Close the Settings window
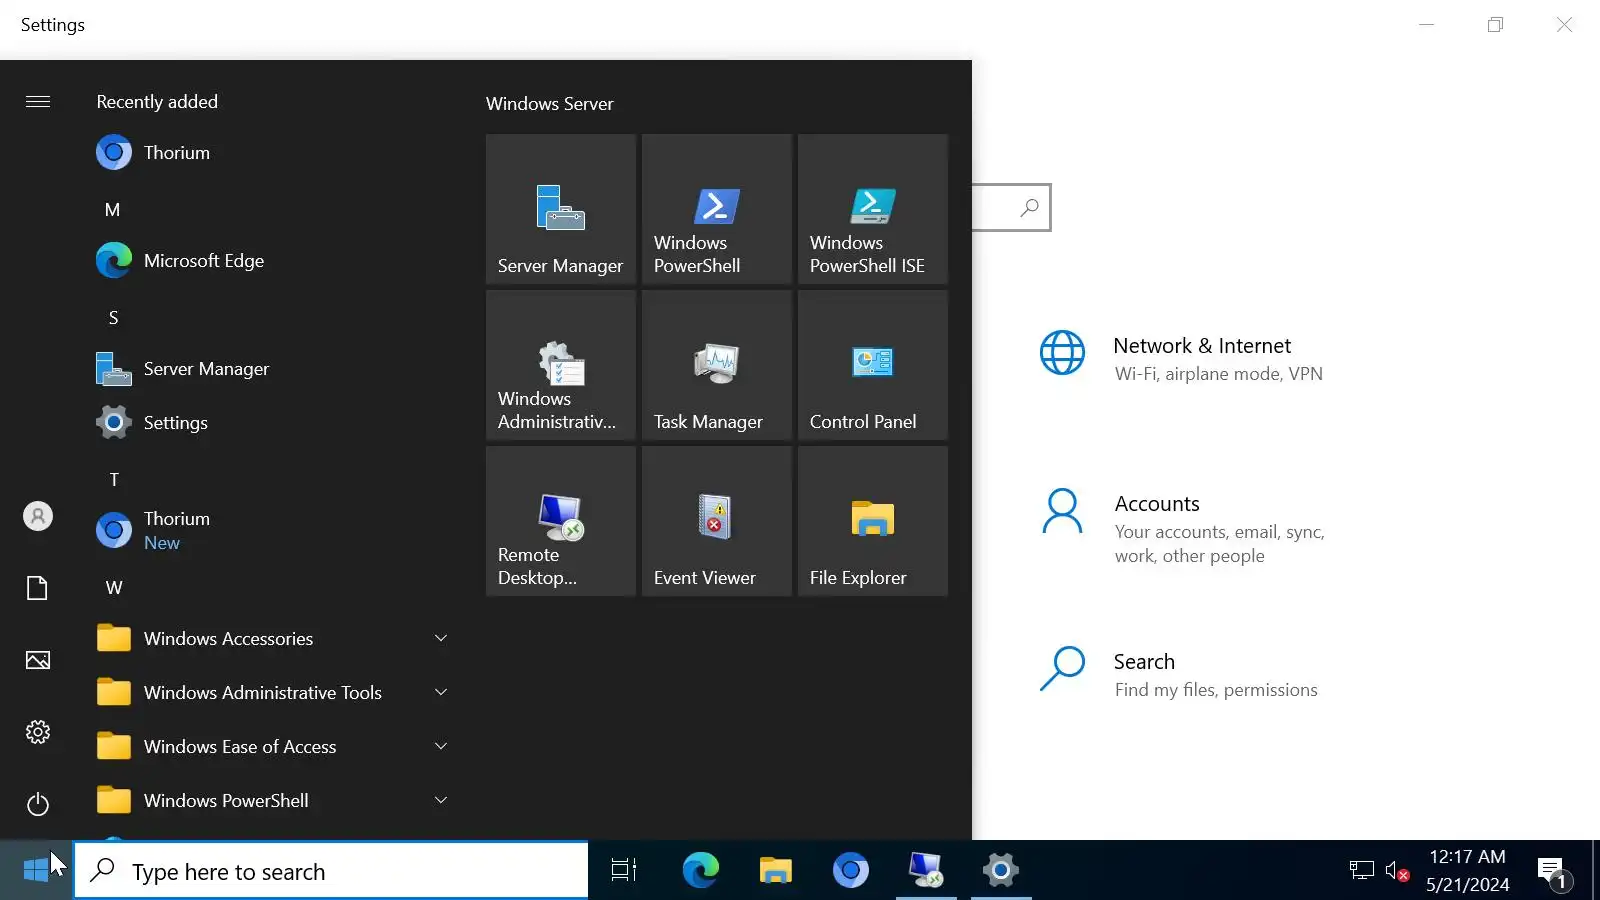The width and height of the screenshot is (1600, 900). pyautogui.click(x=1565, y=25)
